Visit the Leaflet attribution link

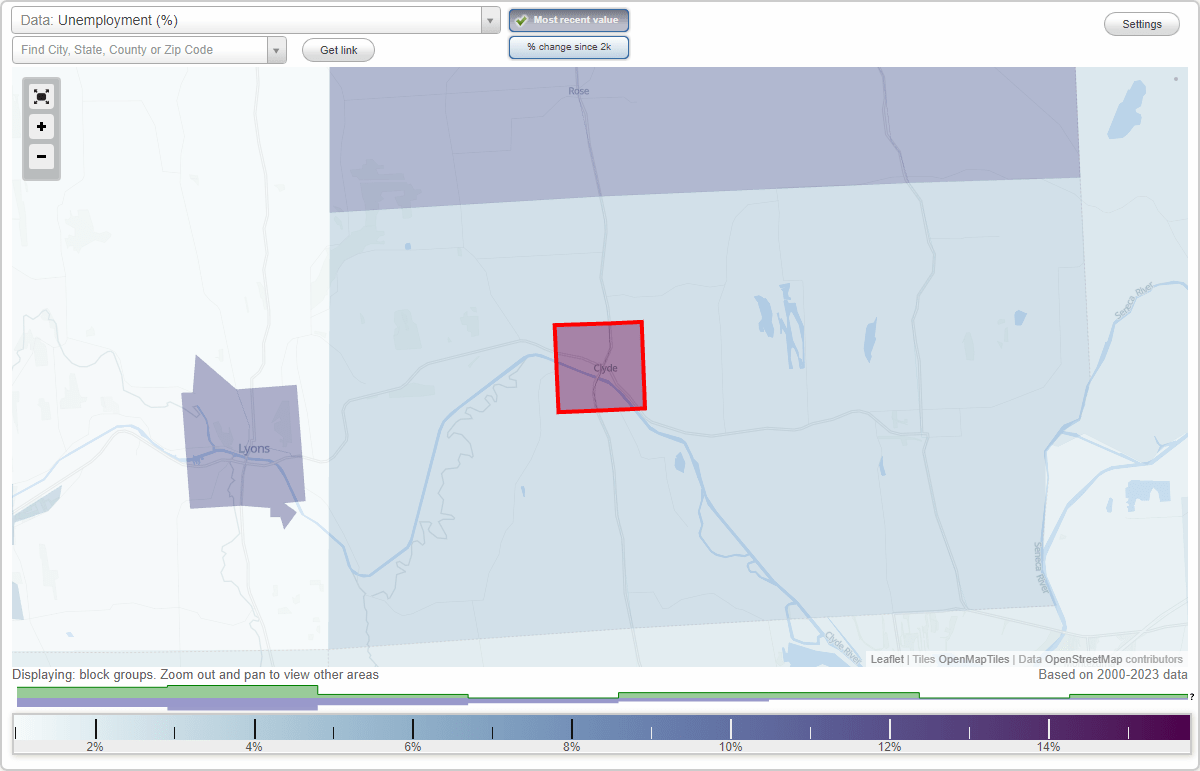tap(886, 659)
